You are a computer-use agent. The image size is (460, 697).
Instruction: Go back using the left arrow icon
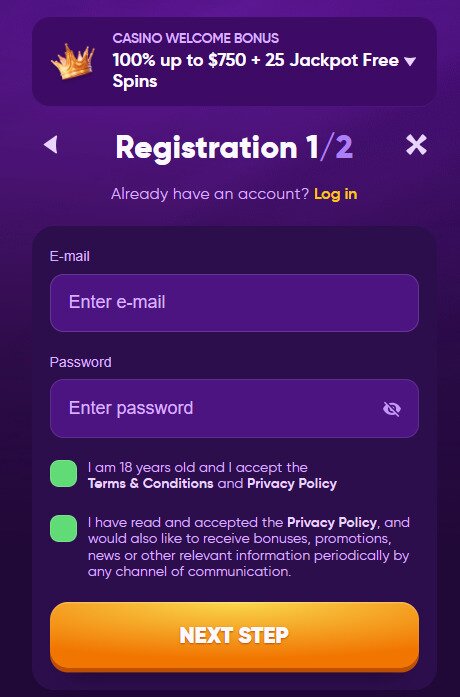click(x=51, y=144)
